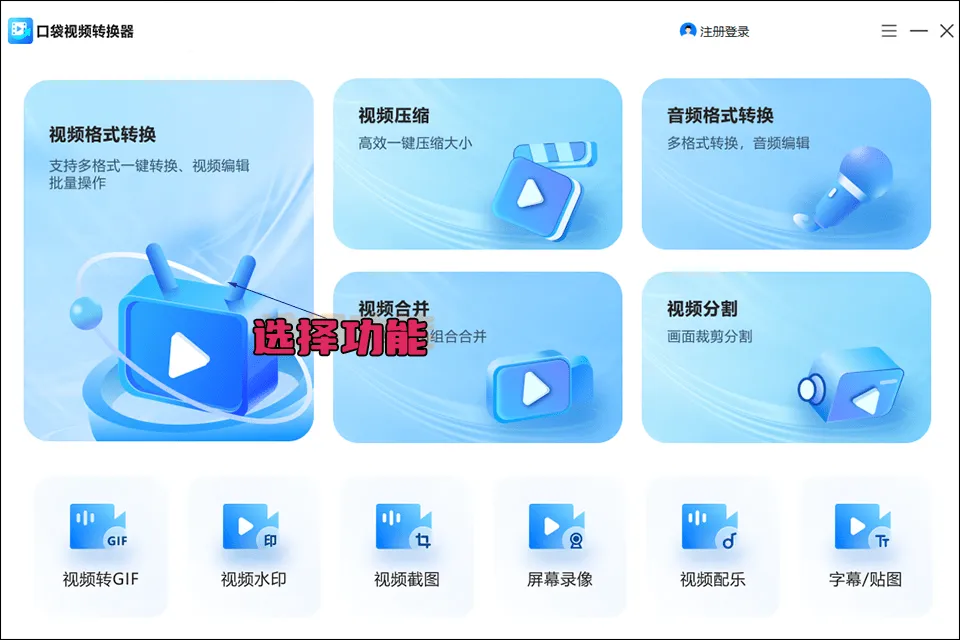
Task: Select the 视频压缩 feature card
Action: click(478, 164)
